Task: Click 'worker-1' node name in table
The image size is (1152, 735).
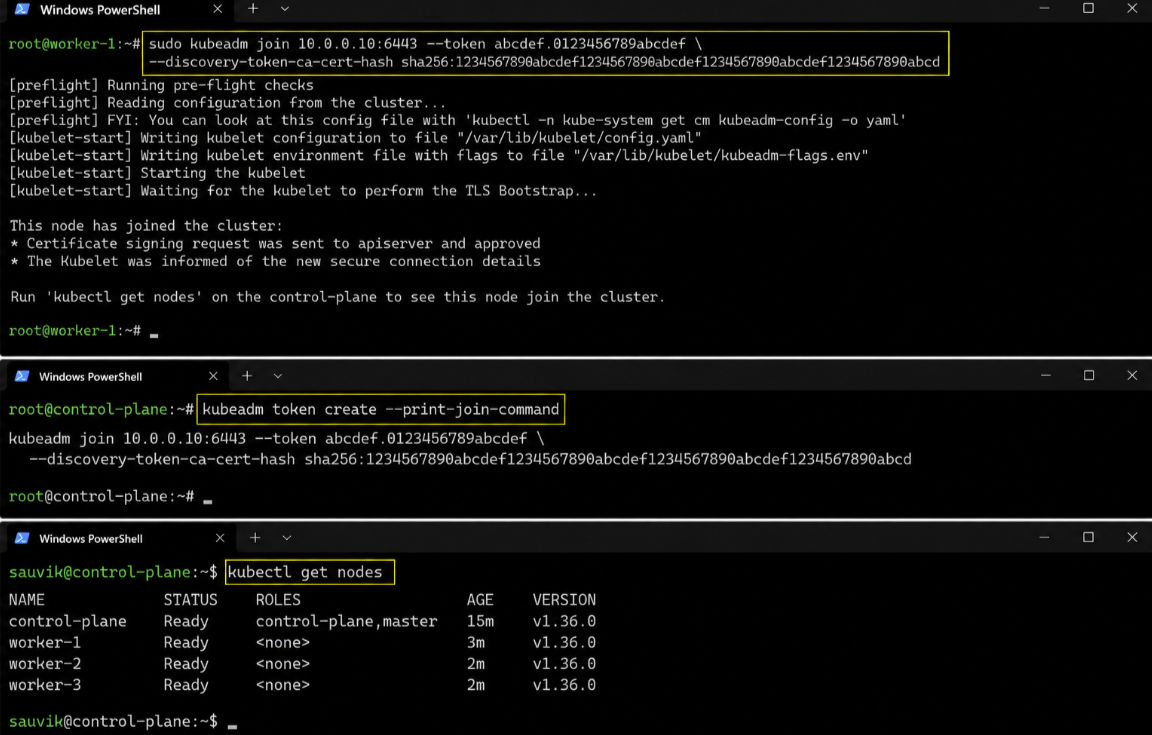Action: [45, 642]
